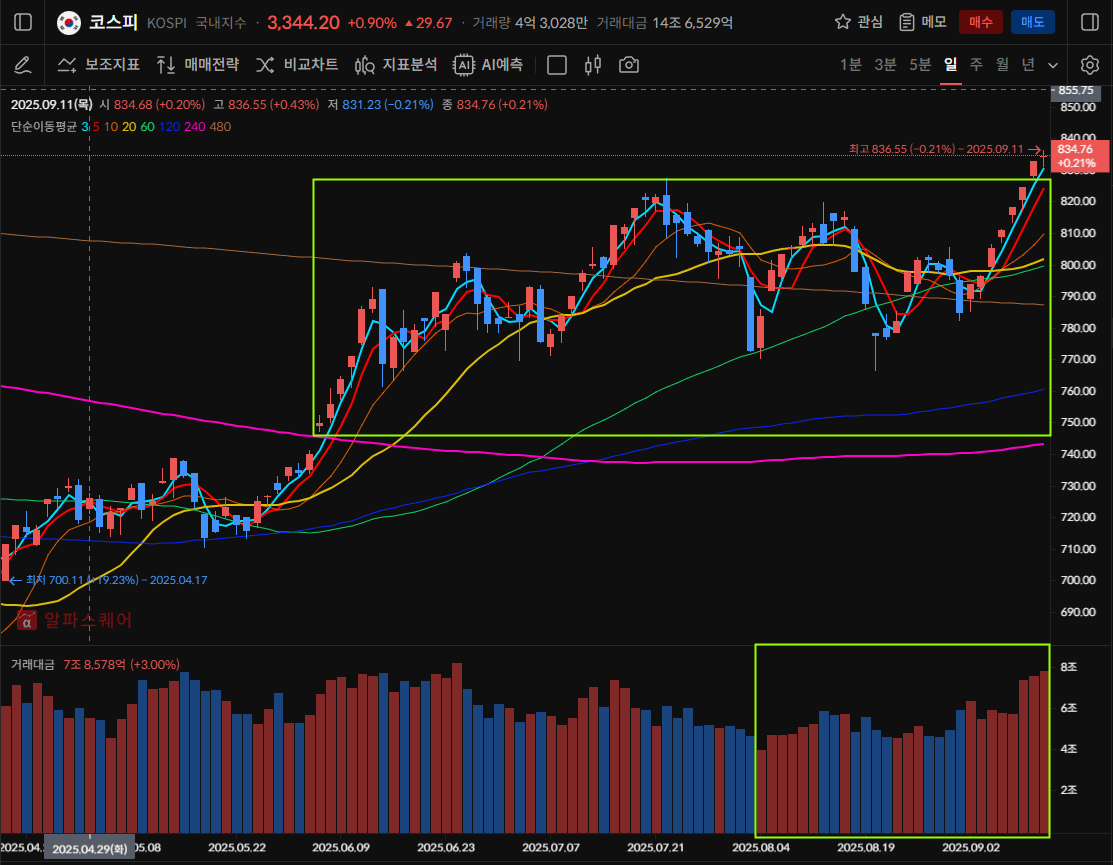Select the pencil drawing tool icon
The height and width of the screenshot is (865, 1113).
tap(23, 65)
